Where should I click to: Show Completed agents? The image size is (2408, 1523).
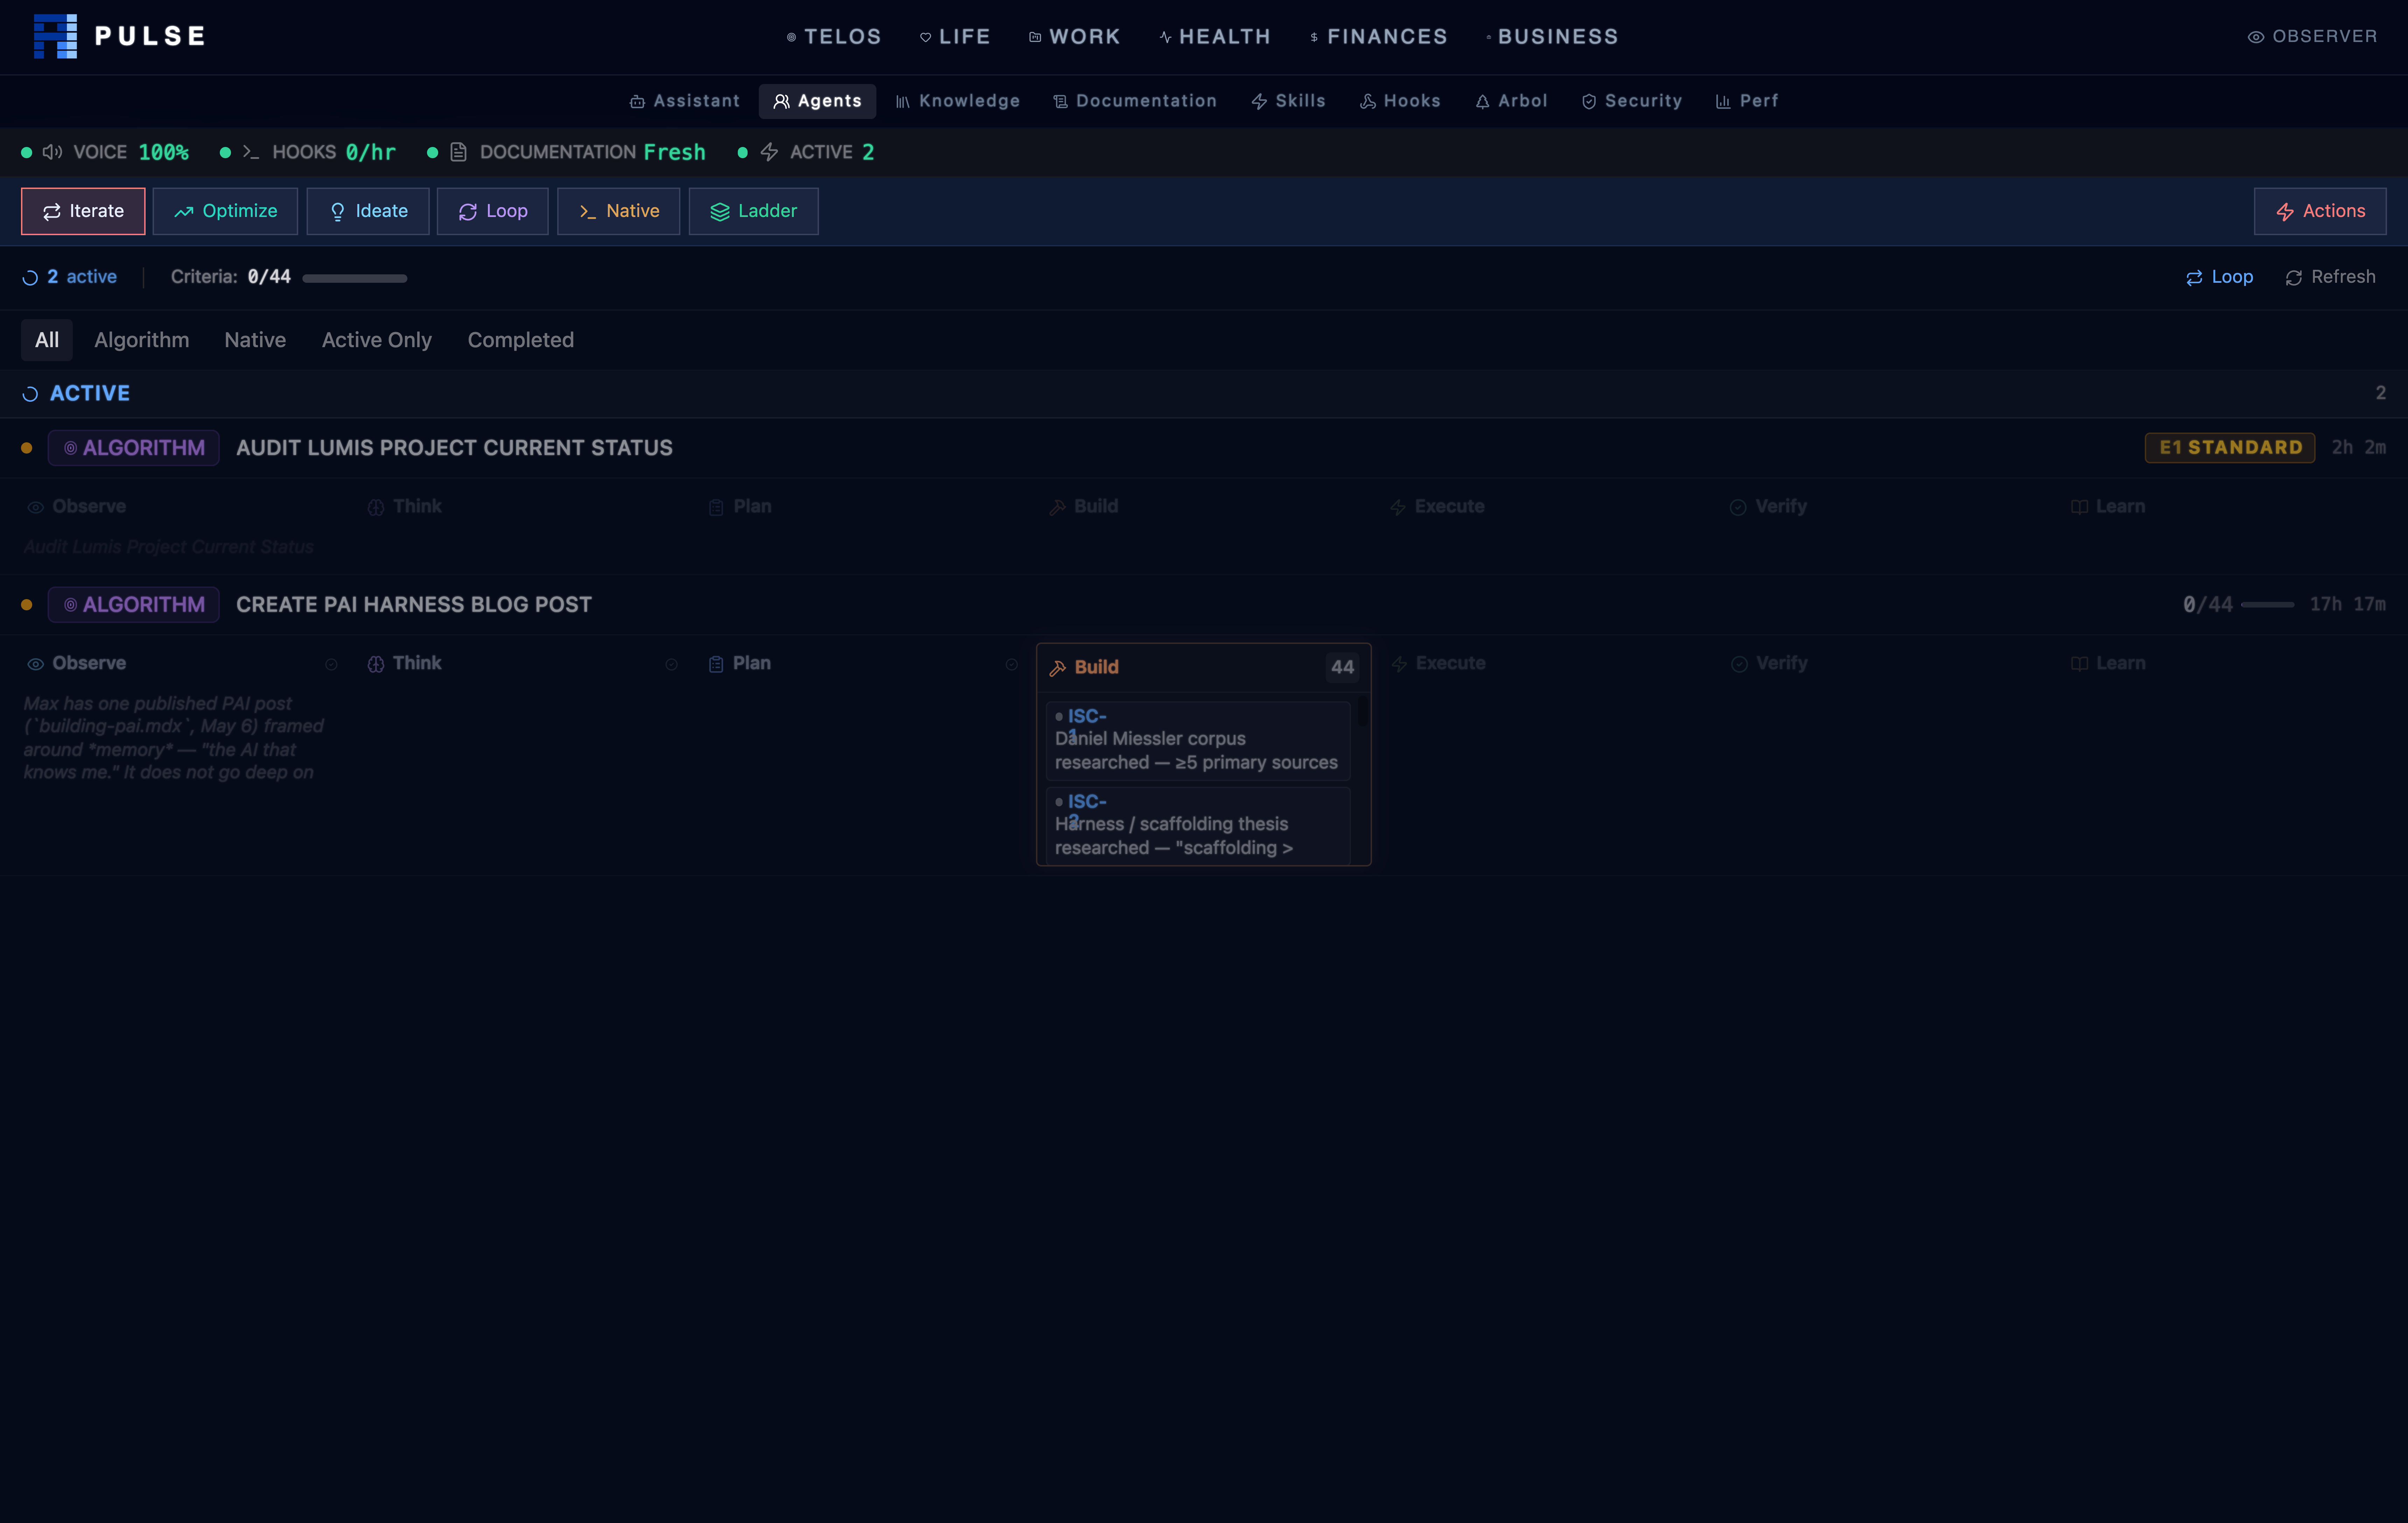tap(521, 340)
